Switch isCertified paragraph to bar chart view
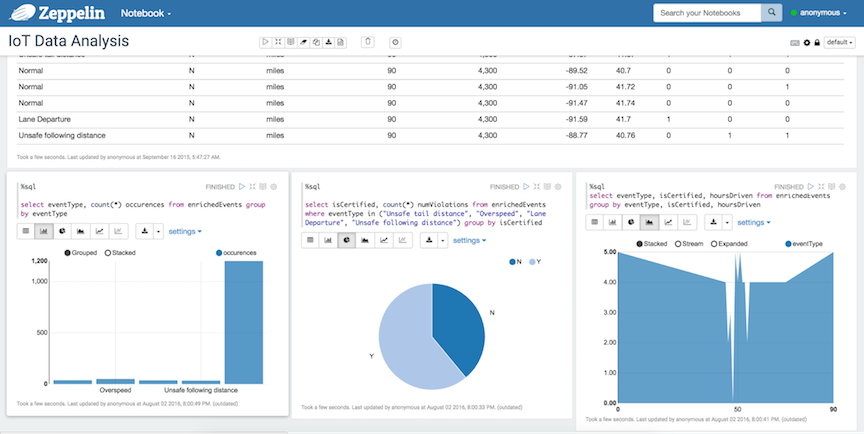The image size is (864, 434). 330,240
